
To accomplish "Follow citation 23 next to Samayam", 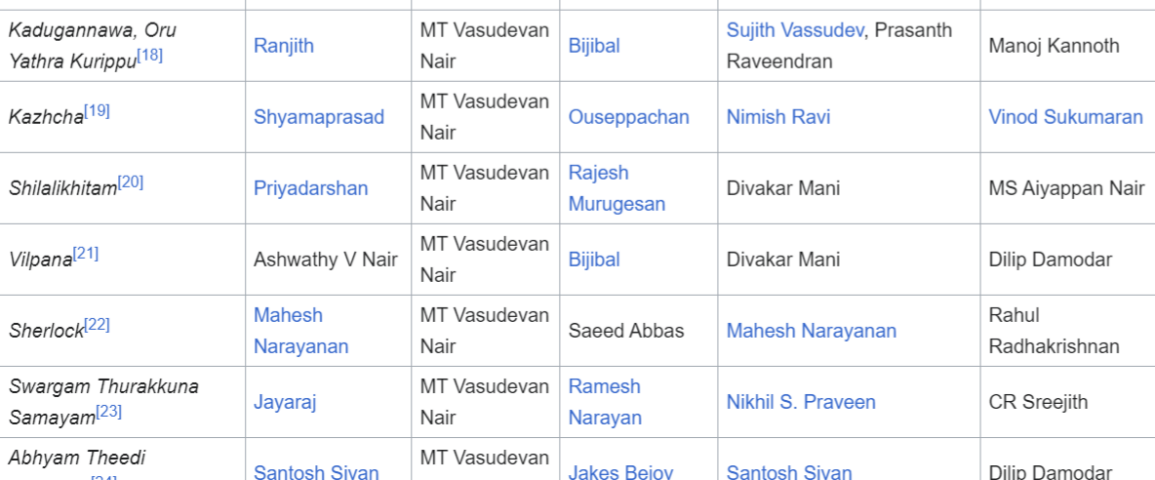I will click(x=108, y=412).
